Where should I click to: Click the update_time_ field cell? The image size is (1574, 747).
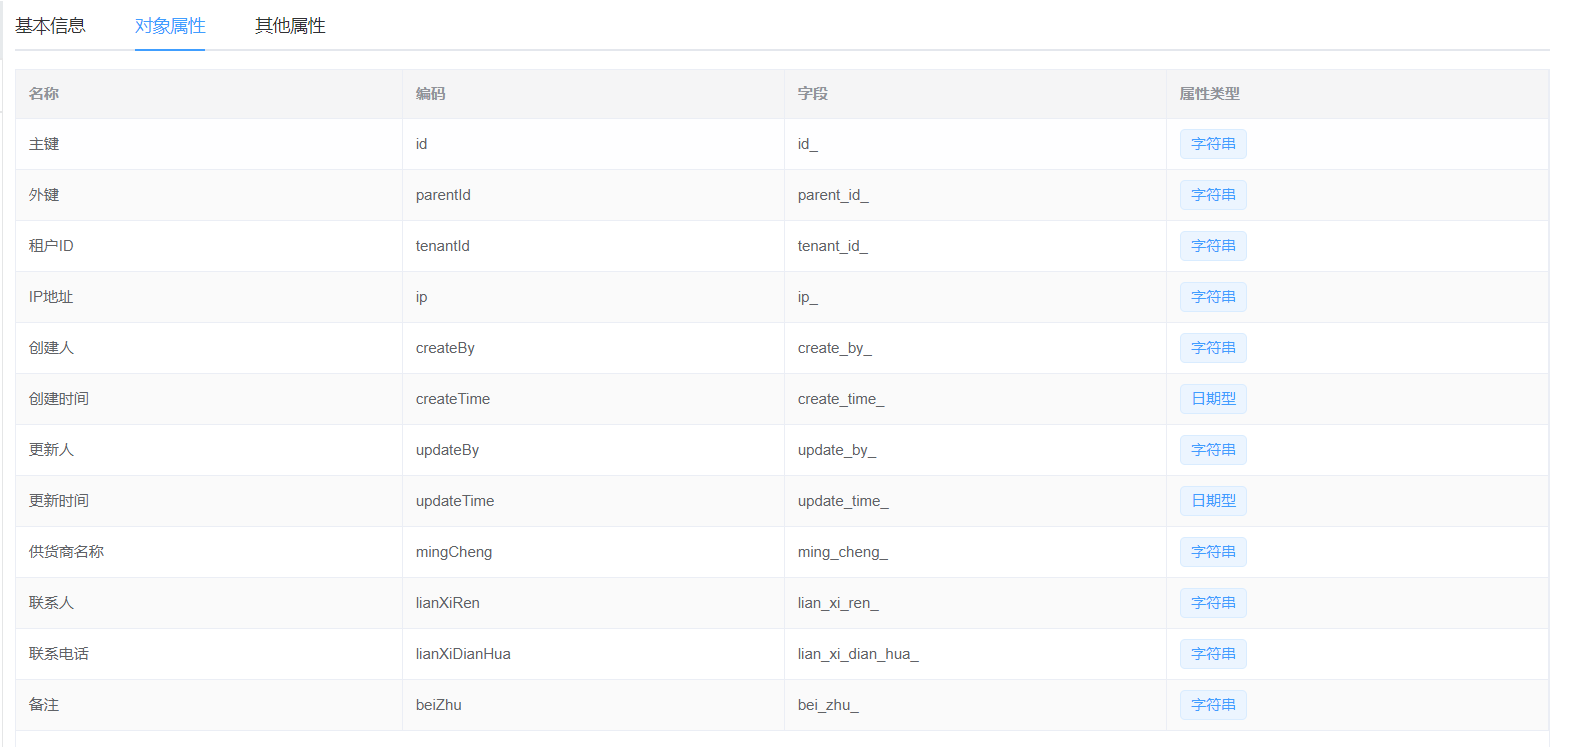coord(843,501)
